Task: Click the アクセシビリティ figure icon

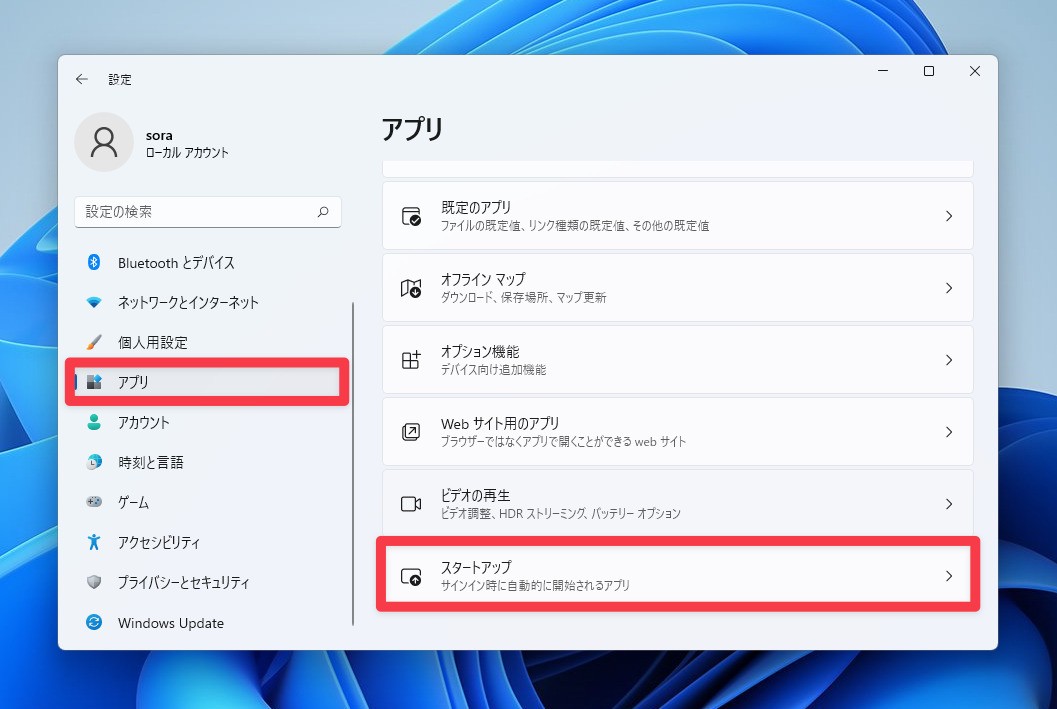Action: [x=94, y=542]
